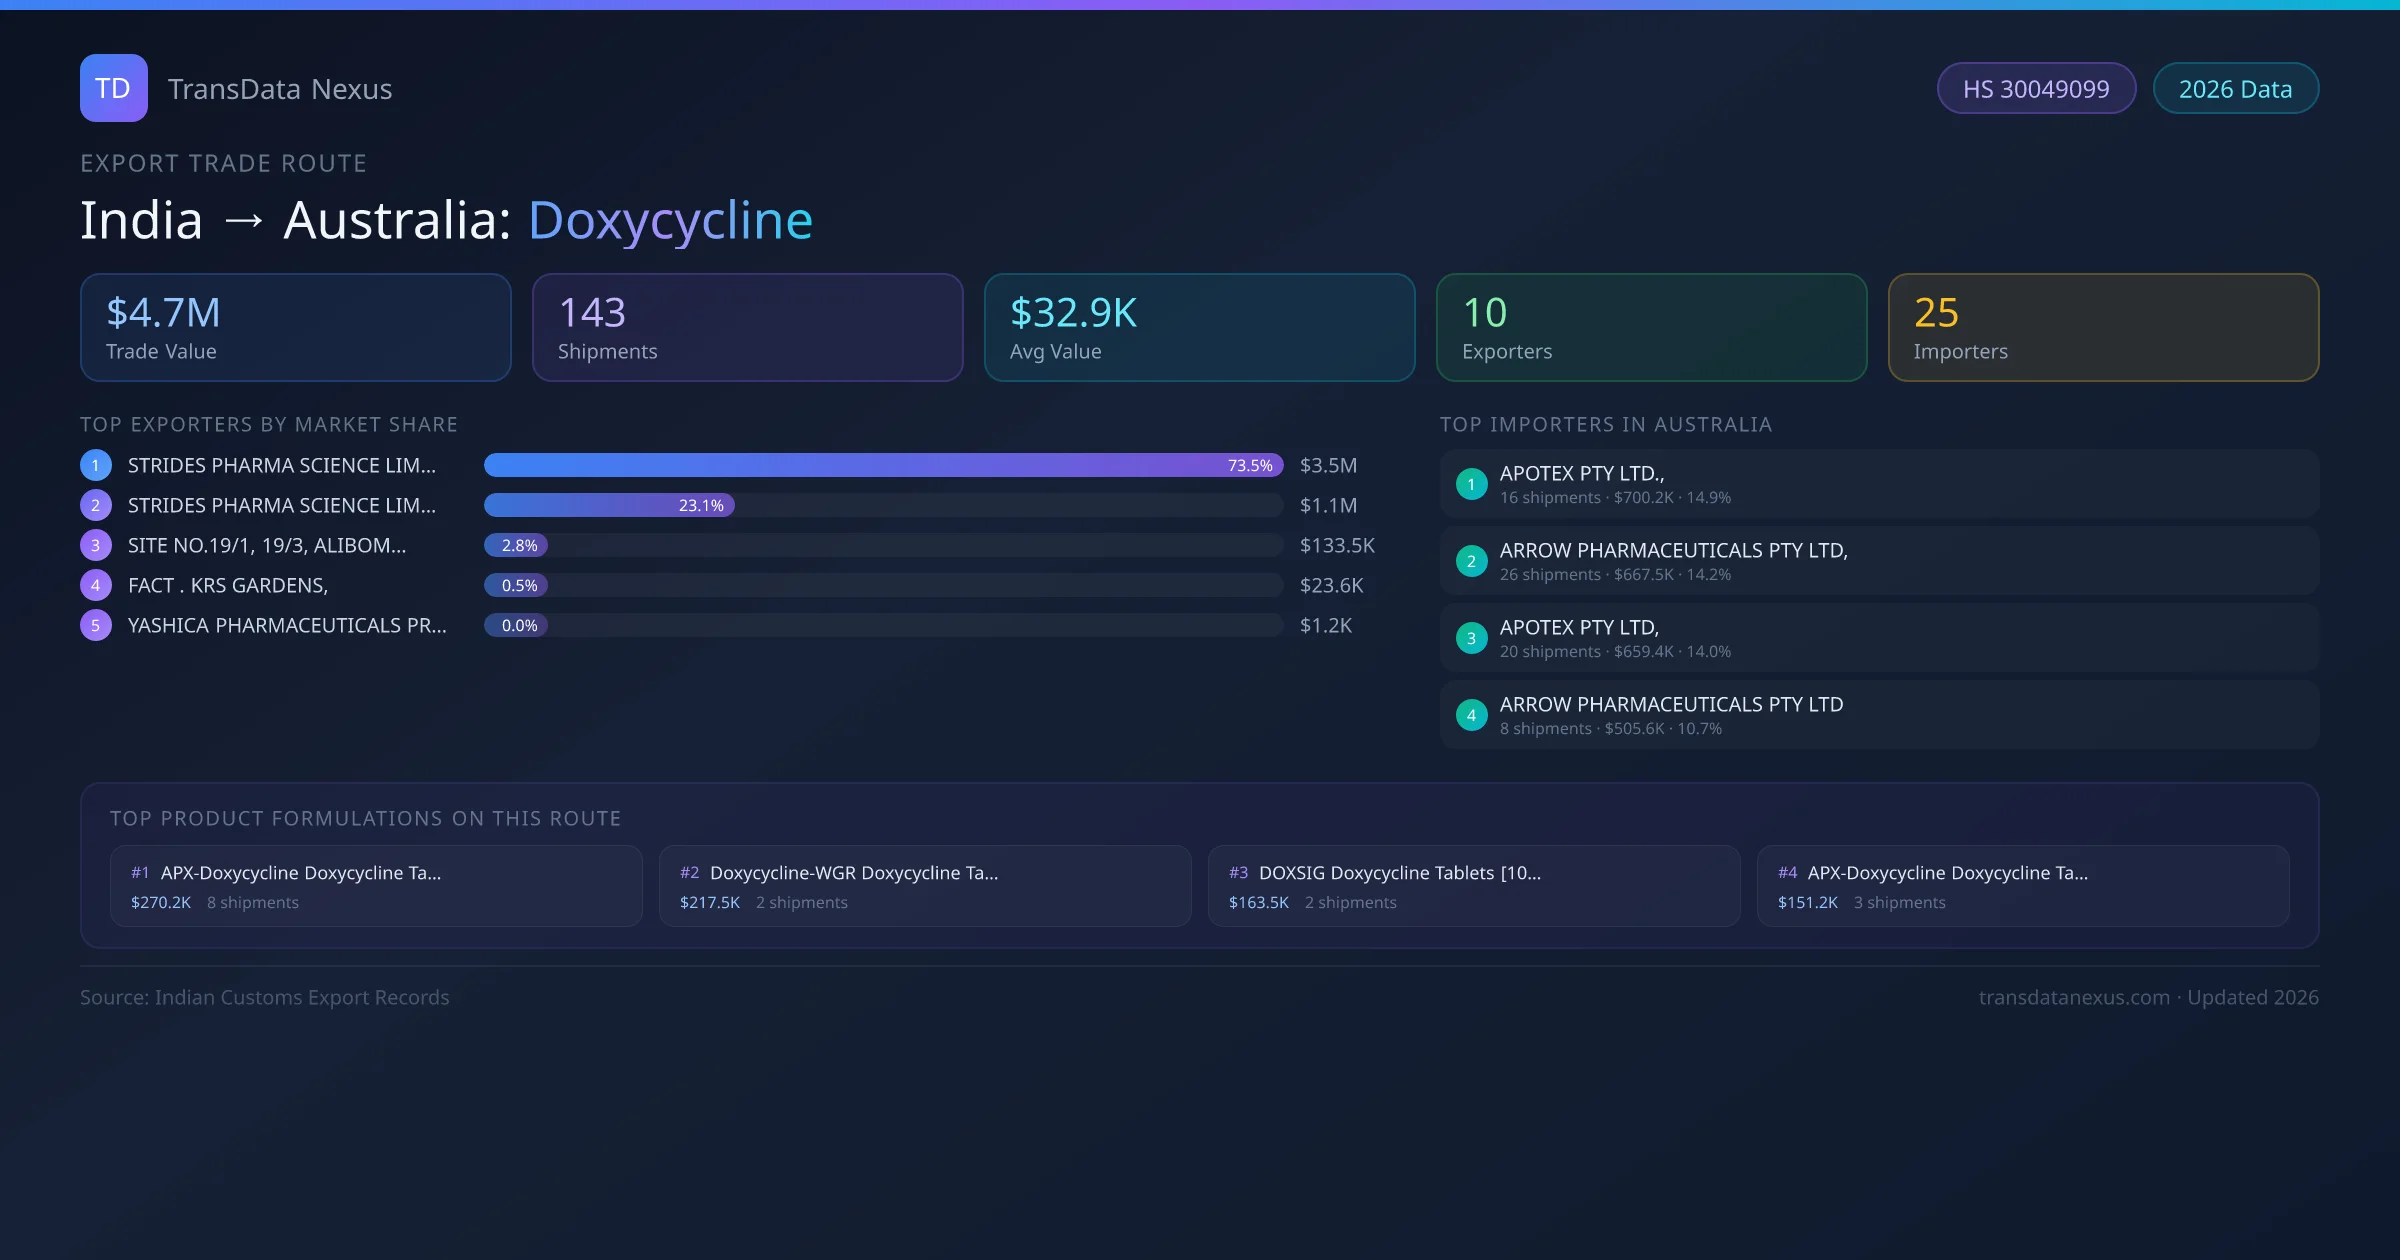
Task: Select badge 2 beside ARROW PHARMACEUTICALS PTY LTD,
Action: tap(1471, 561)
